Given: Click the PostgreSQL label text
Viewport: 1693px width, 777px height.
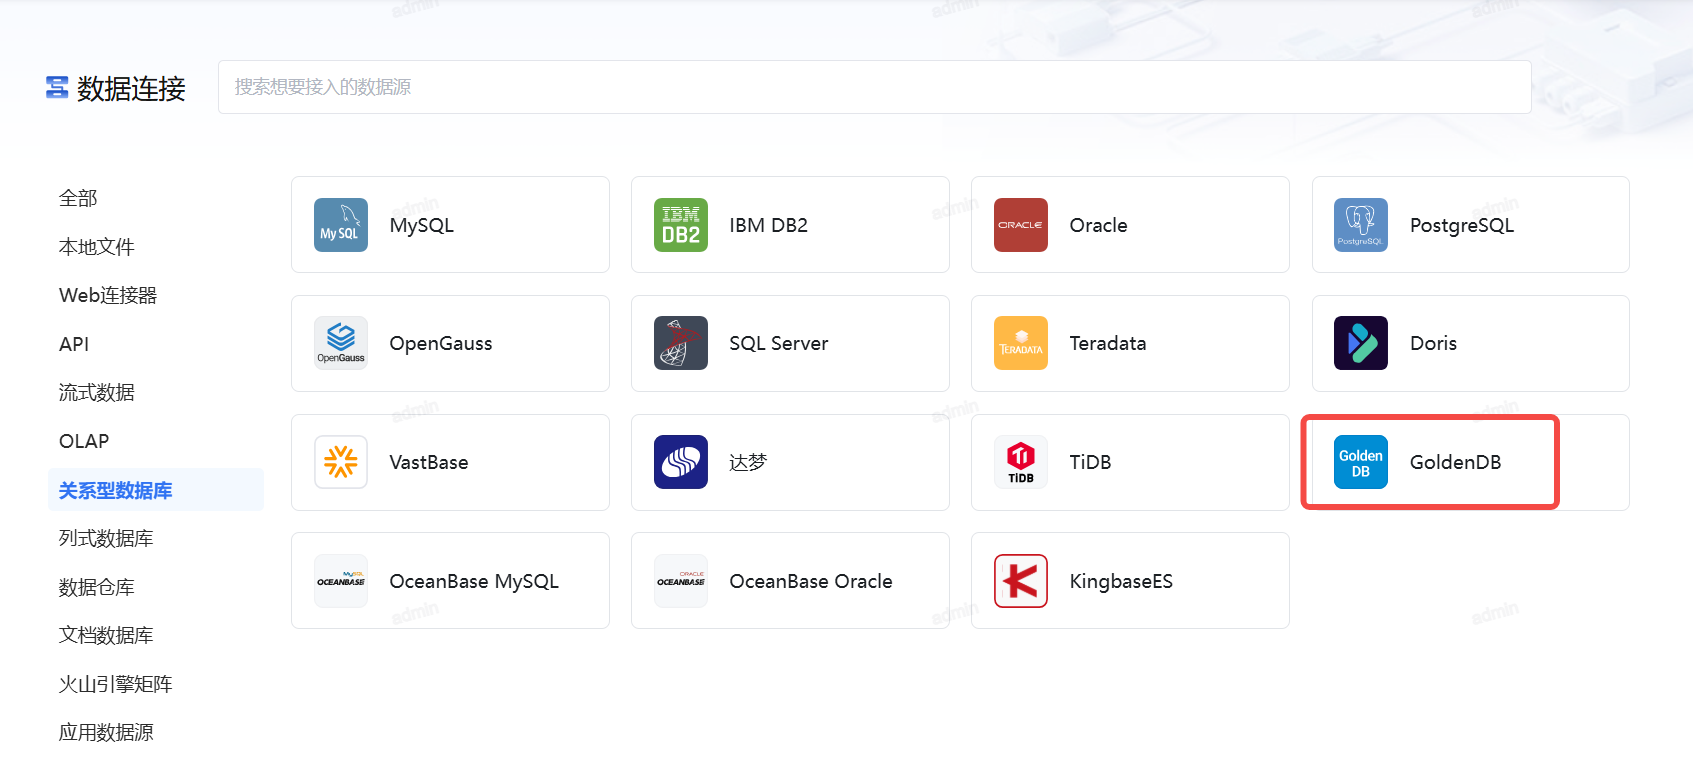Looking at the screenshot, I should point(1461,225).
